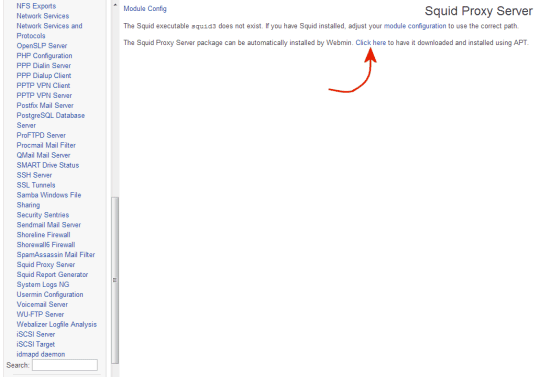Open the iSCSI Target module
The image size is (550, 377).
click(x=36, y=344)
